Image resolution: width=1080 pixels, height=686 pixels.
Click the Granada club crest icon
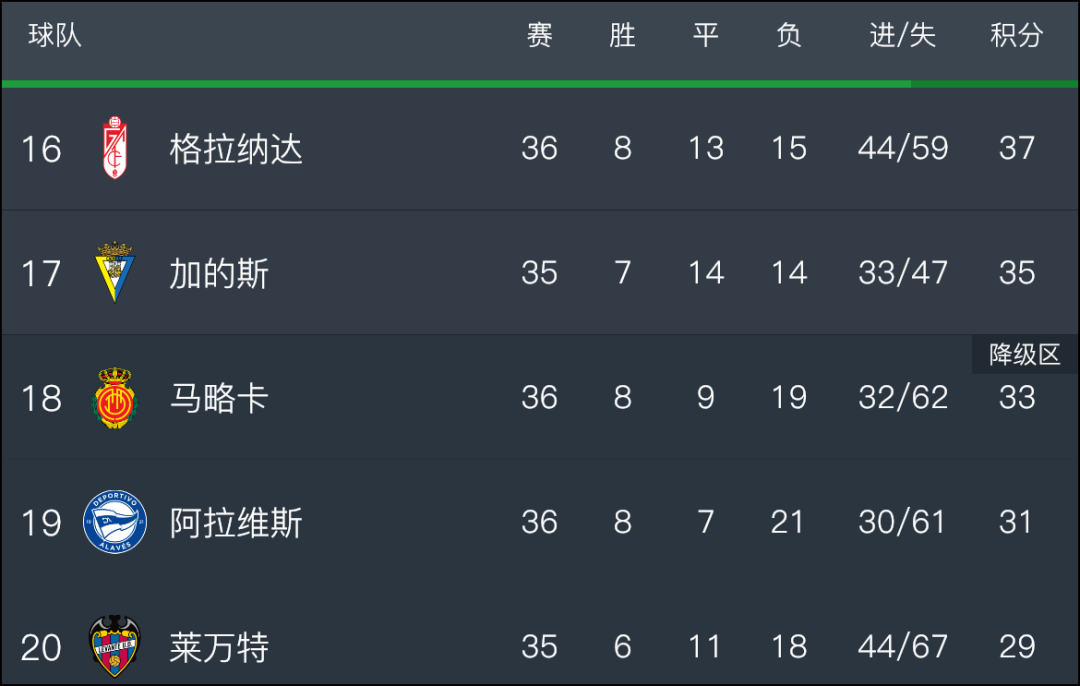click(114, 148)
